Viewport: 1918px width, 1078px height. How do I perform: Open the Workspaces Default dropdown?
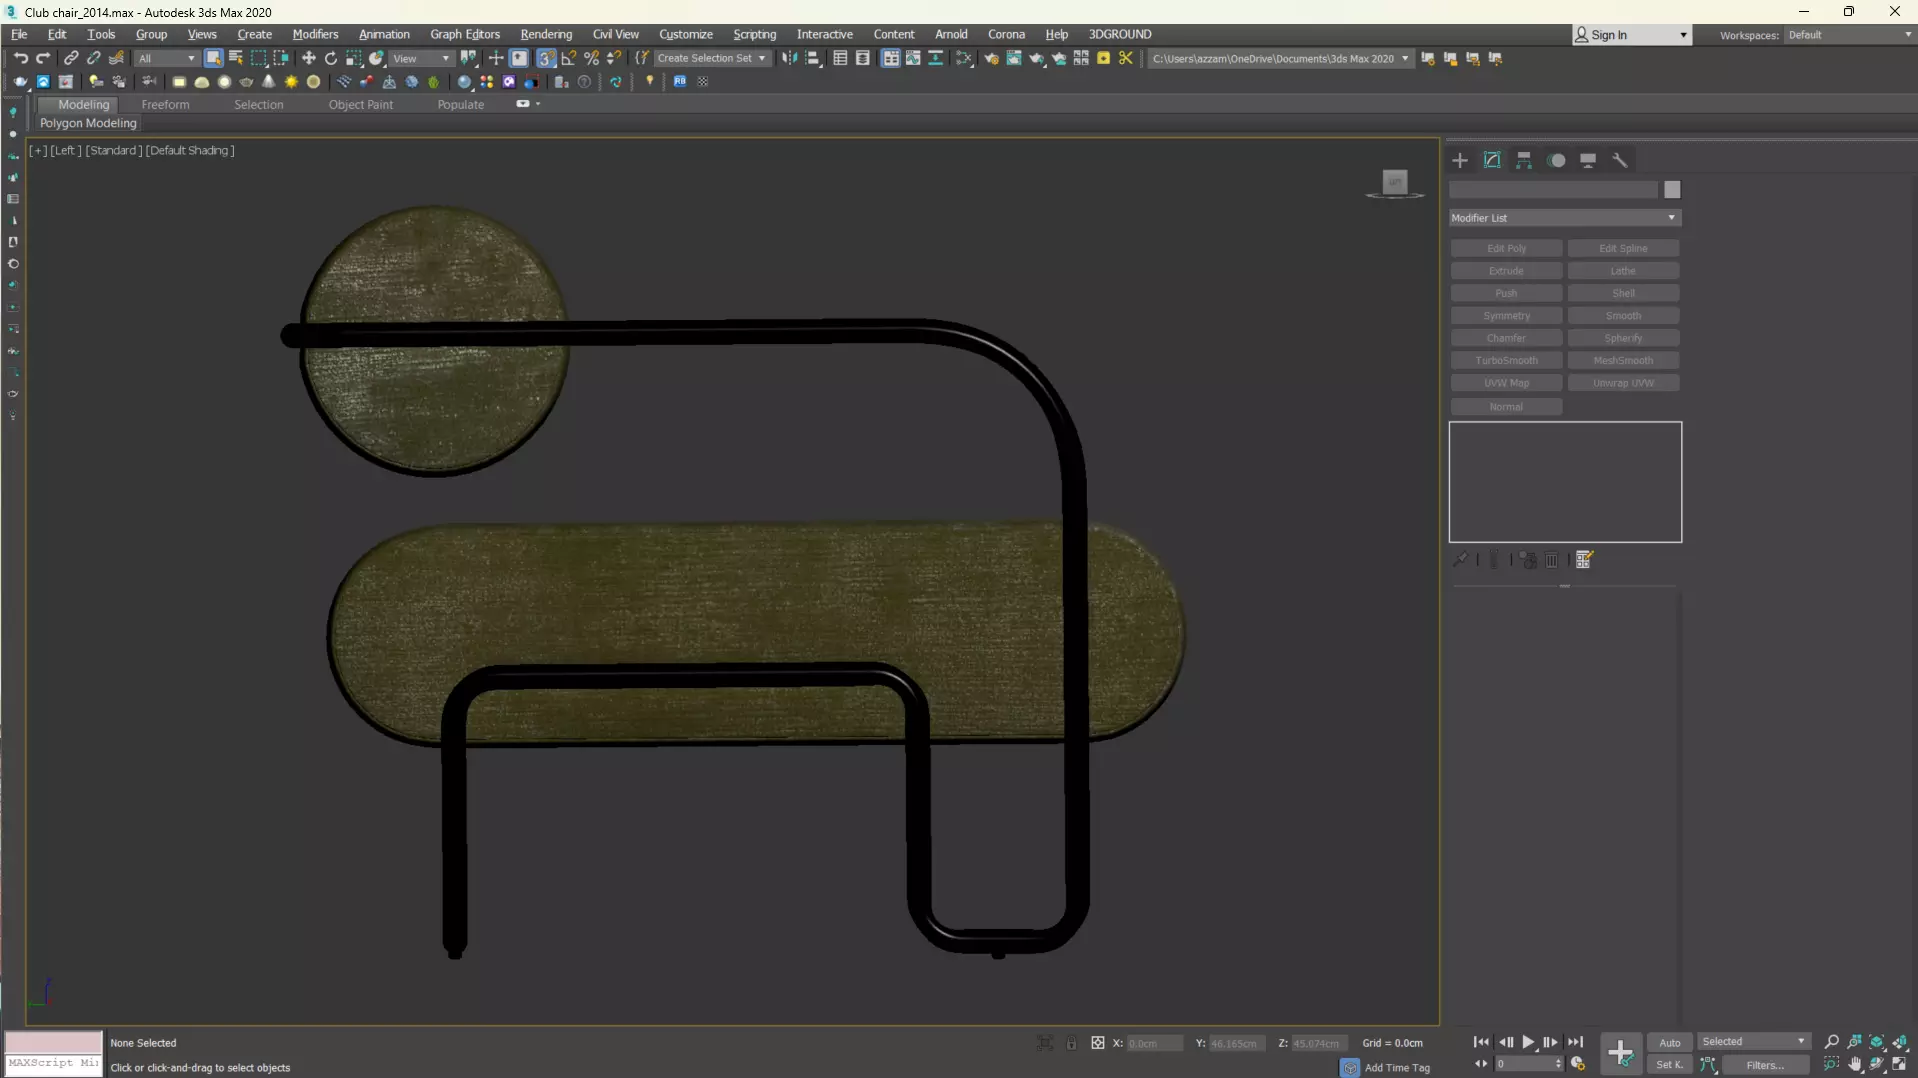(1850, 35)
